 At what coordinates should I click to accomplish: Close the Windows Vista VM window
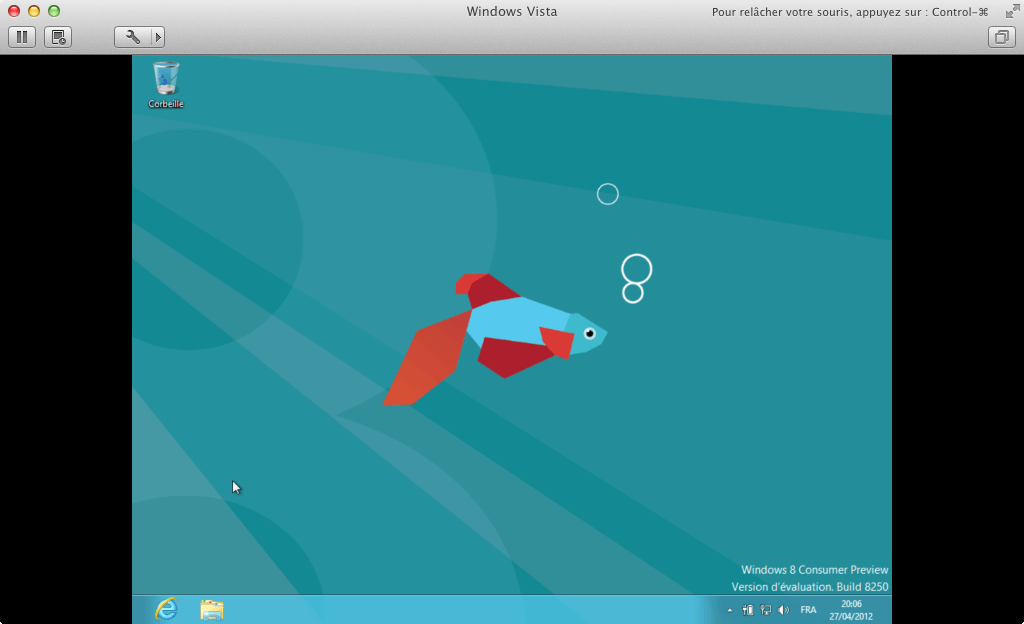(14, 11)
